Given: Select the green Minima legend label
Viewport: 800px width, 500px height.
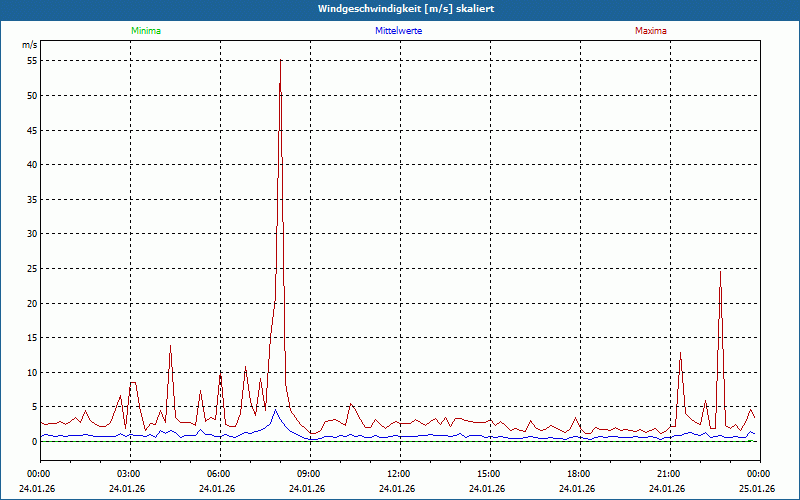Looking at the screenshot, I should (x=146, y=31).
